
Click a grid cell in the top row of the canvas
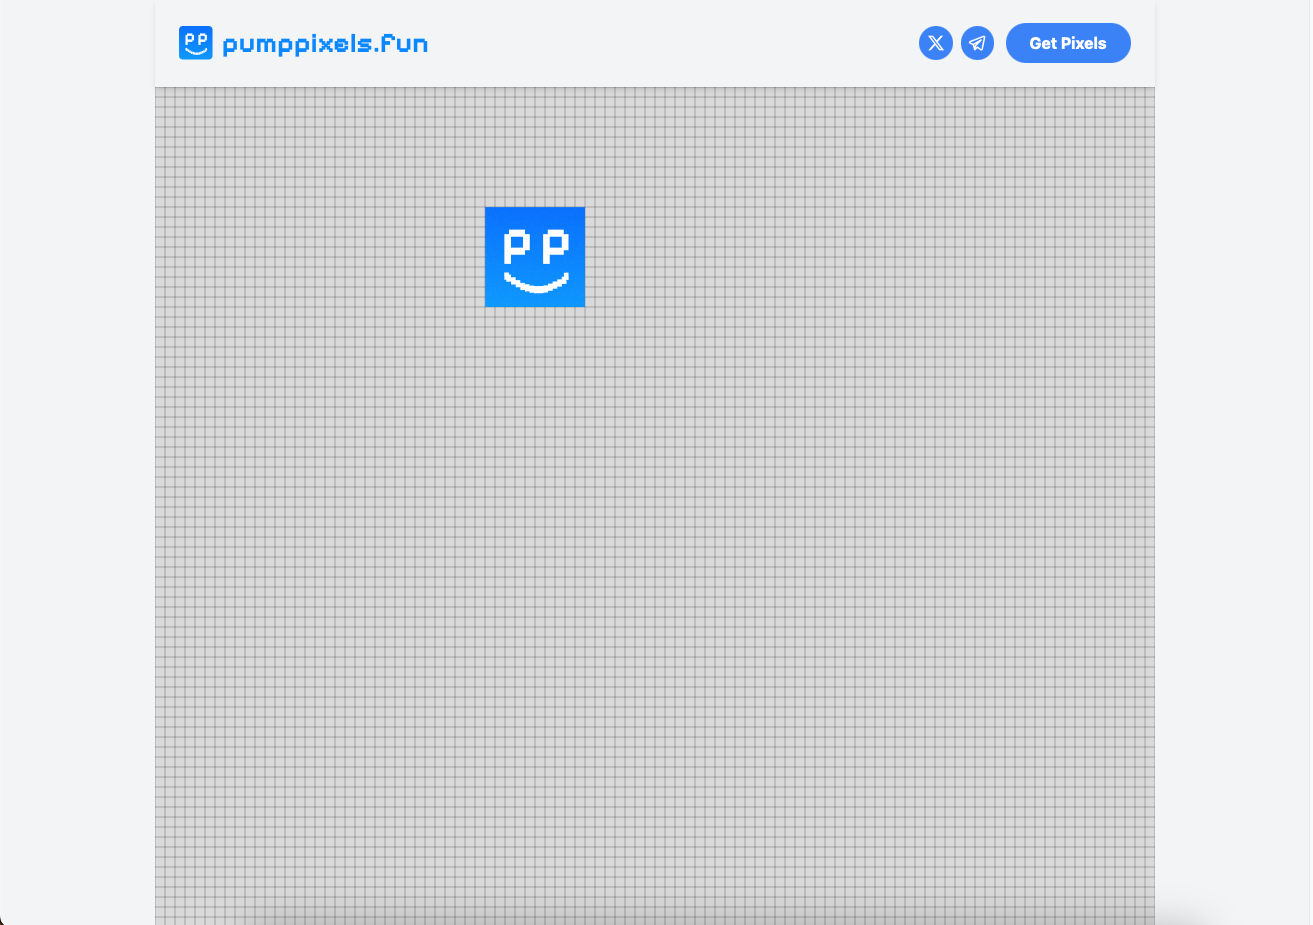(654, 93)
